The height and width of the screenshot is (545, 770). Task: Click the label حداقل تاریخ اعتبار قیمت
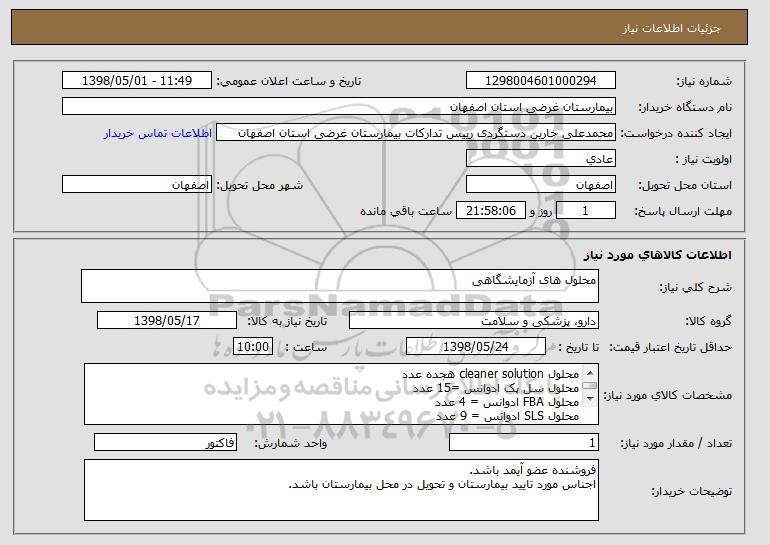[x=671, y=347]
